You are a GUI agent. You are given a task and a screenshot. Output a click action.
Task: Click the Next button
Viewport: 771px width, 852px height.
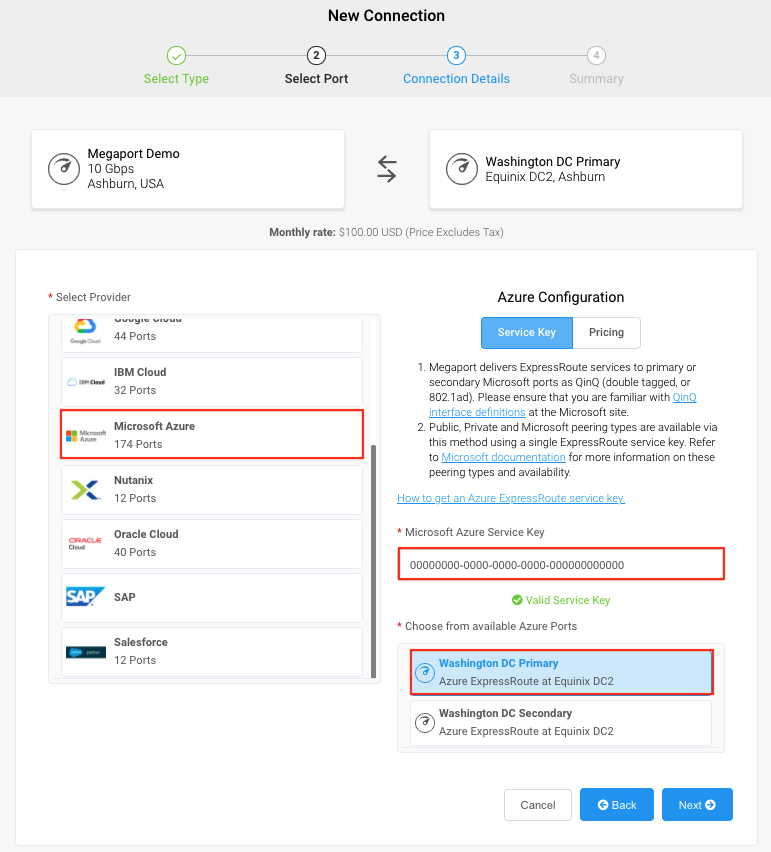pos(697,805)
